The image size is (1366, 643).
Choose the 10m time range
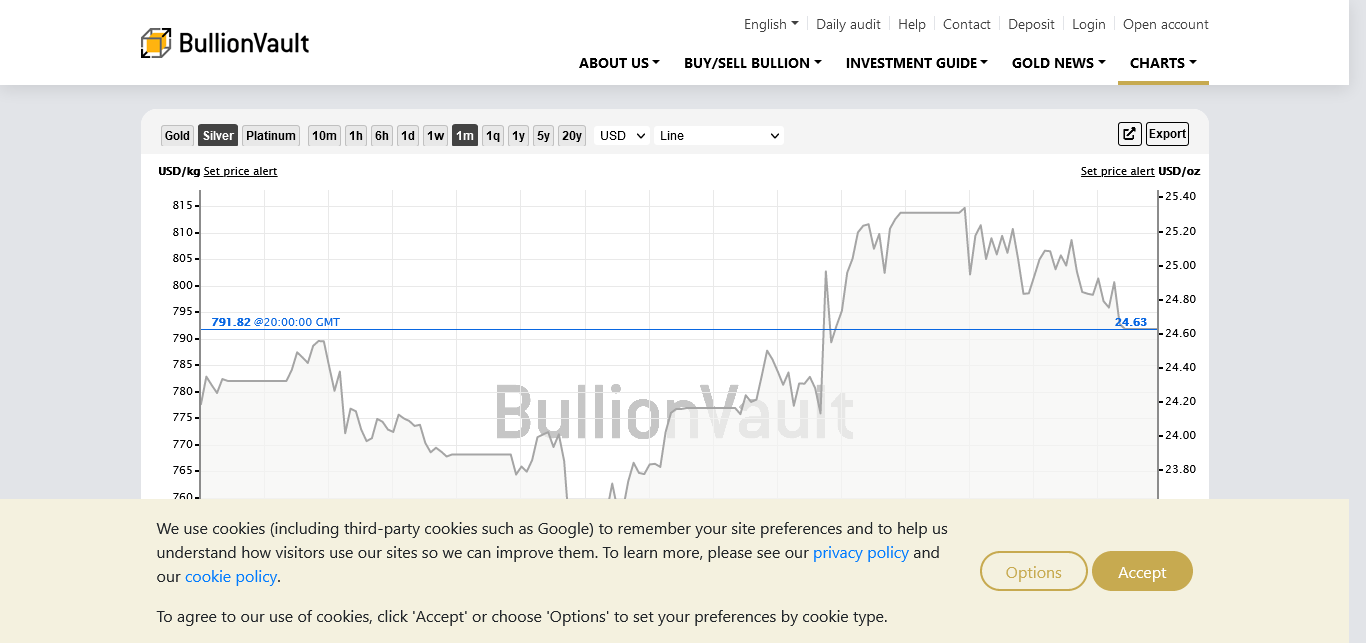[x=324, y=136]
